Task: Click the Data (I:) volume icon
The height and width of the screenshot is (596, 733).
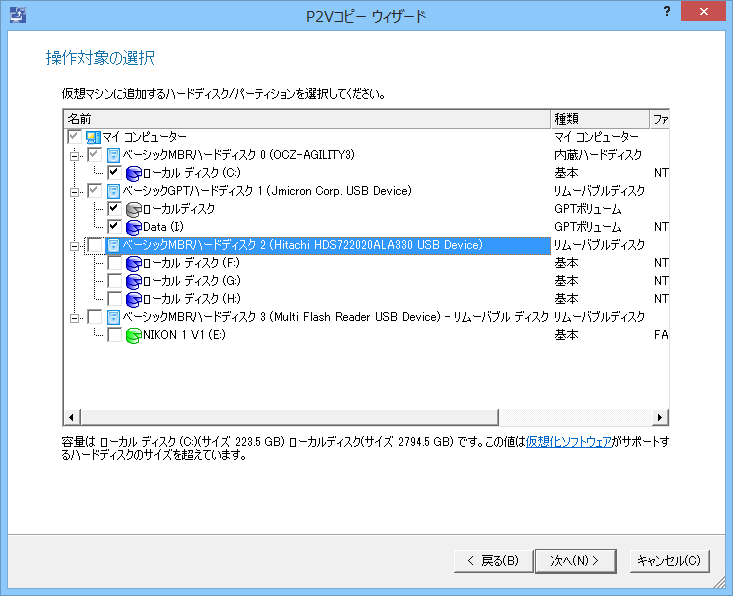Action: (x=134, y=227)
